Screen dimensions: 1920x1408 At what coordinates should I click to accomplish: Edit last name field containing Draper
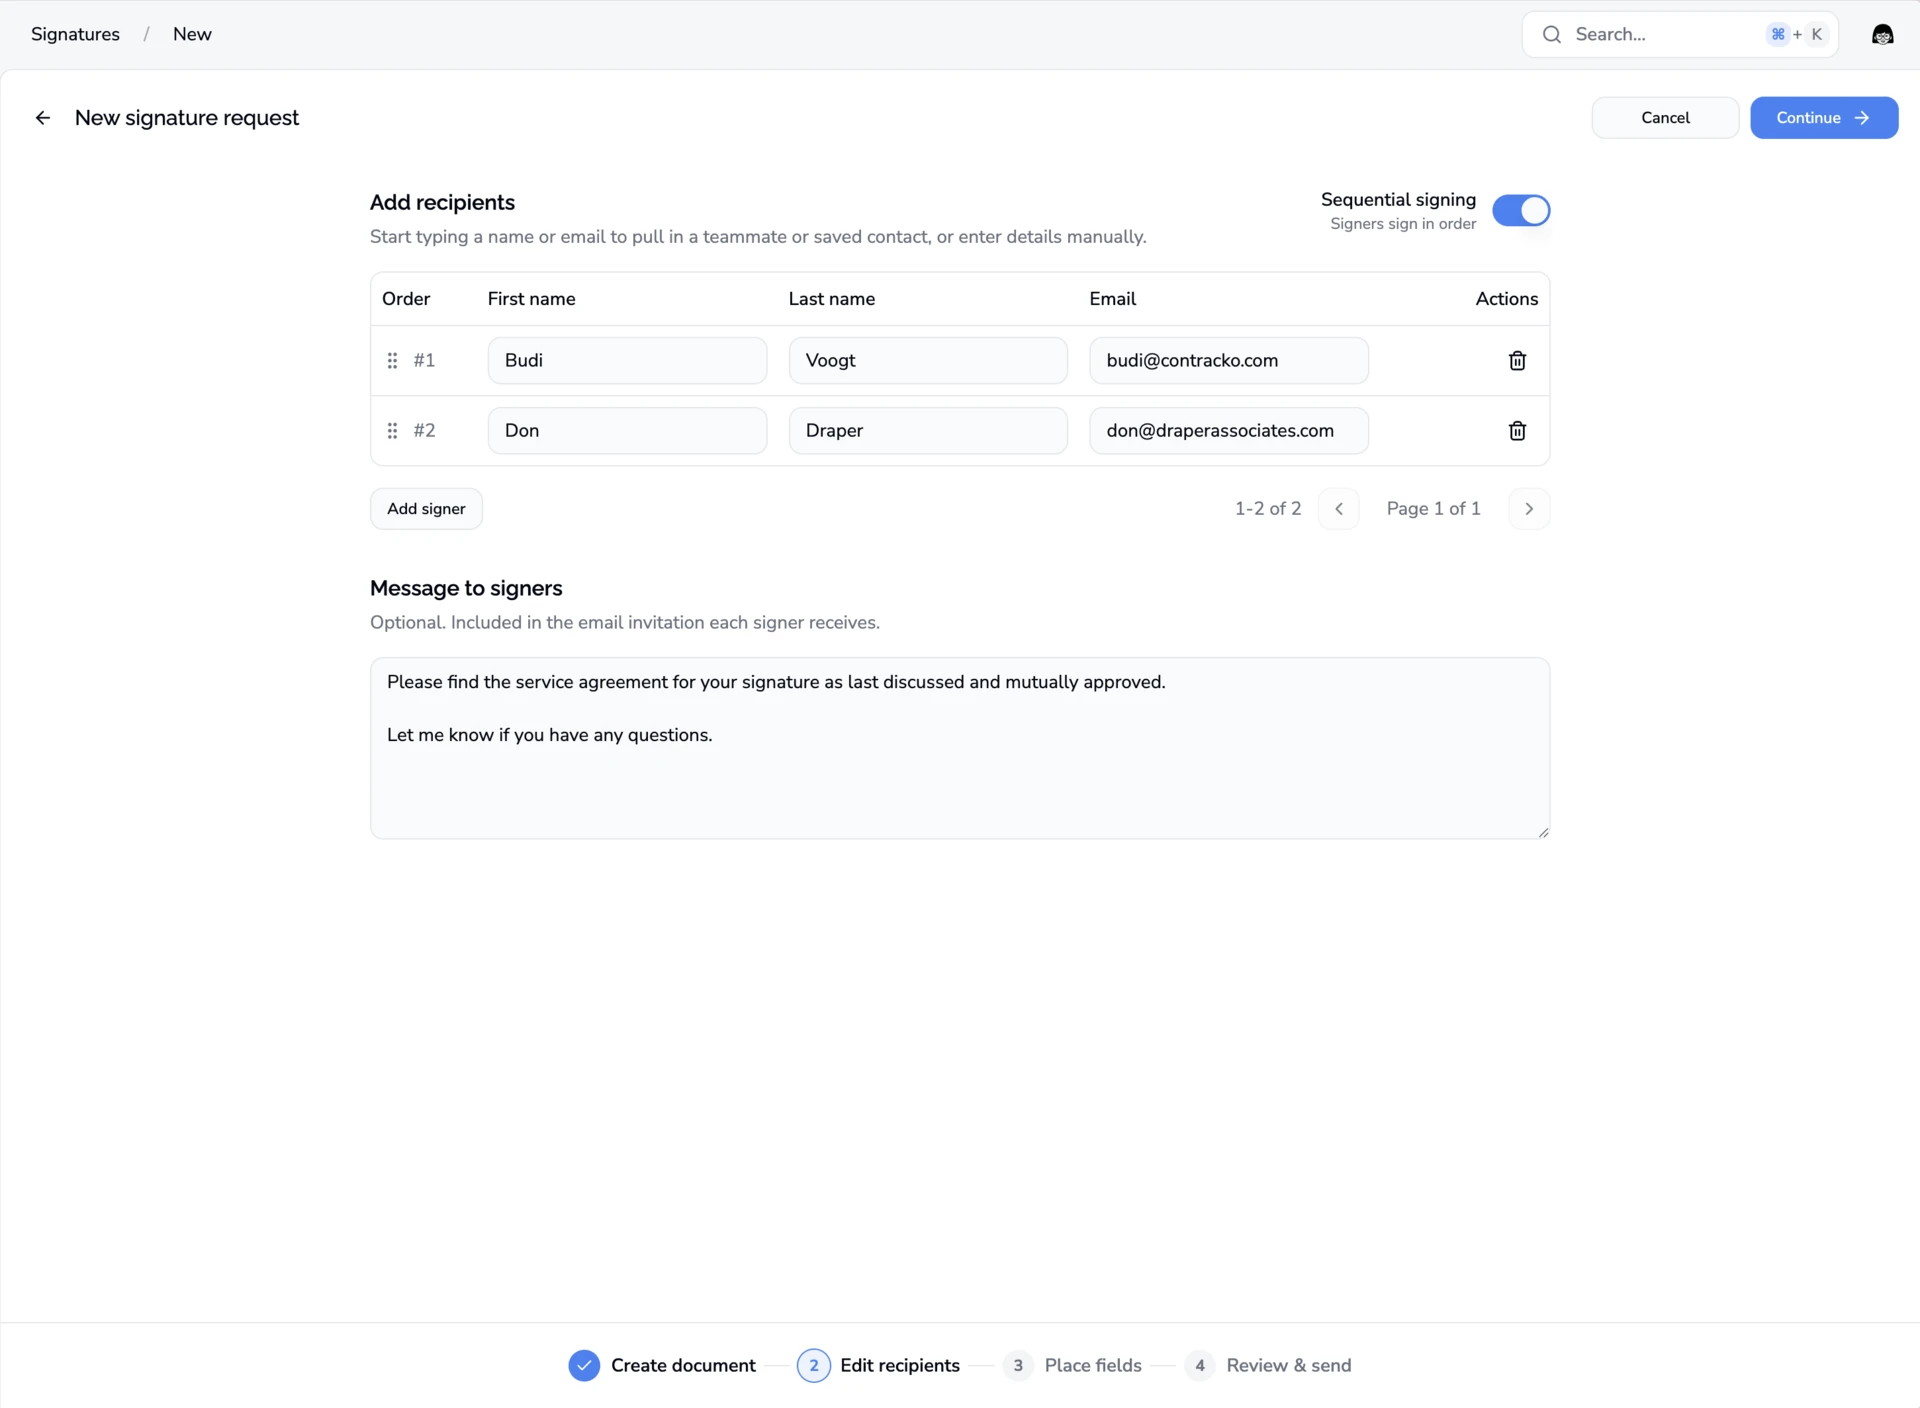pos(928,431)
